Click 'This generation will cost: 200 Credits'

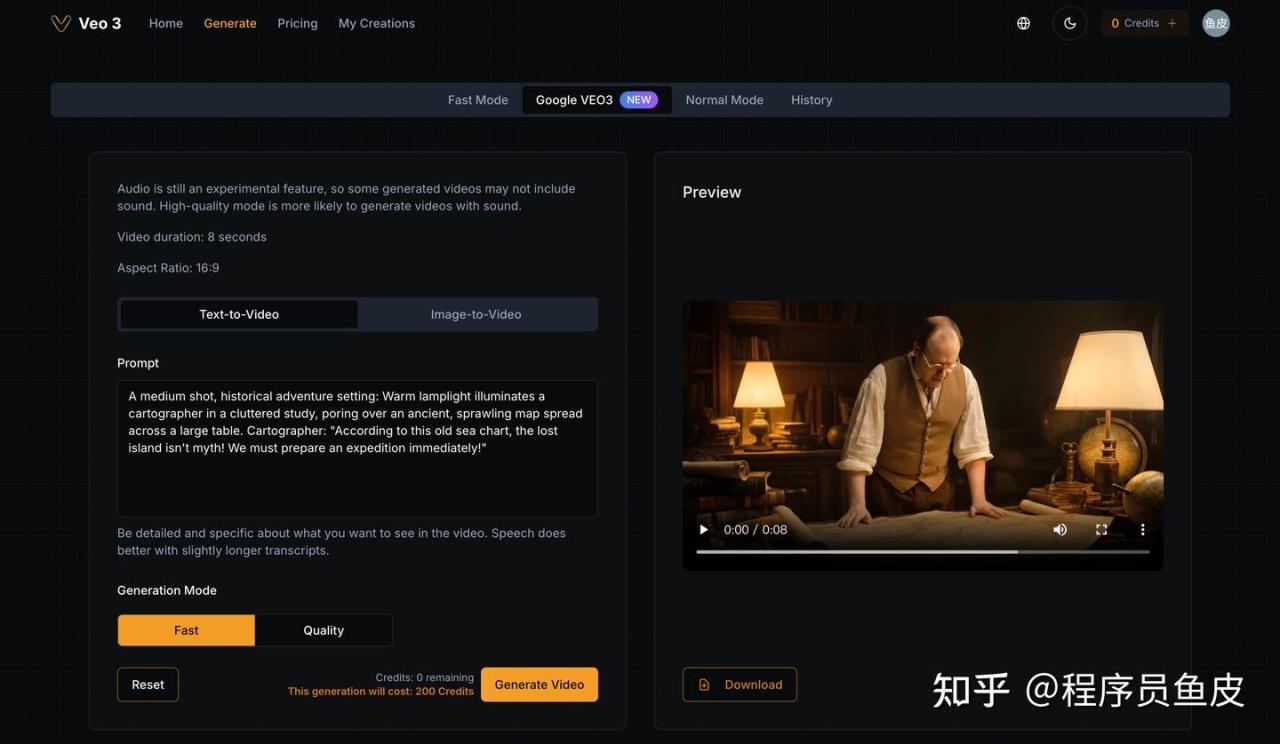coord(381,691)
